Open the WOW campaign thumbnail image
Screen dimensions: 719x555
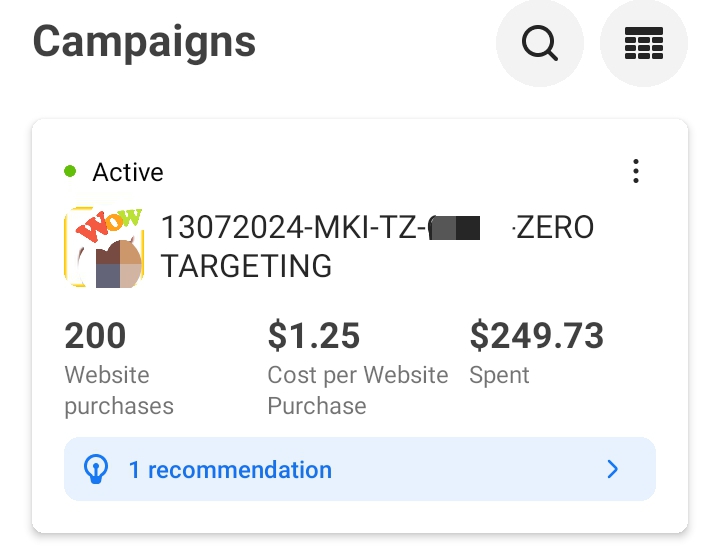104,247
